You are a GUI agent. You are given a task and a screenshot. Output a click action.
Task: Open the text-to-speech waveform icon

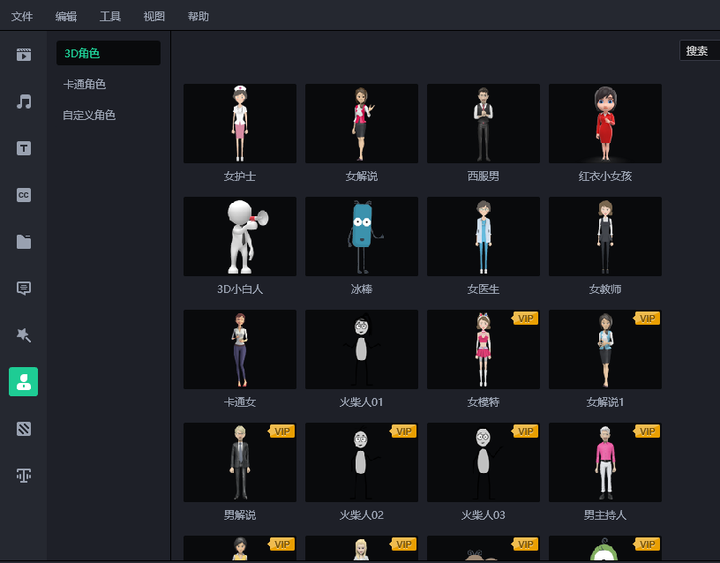click(23, 475)
